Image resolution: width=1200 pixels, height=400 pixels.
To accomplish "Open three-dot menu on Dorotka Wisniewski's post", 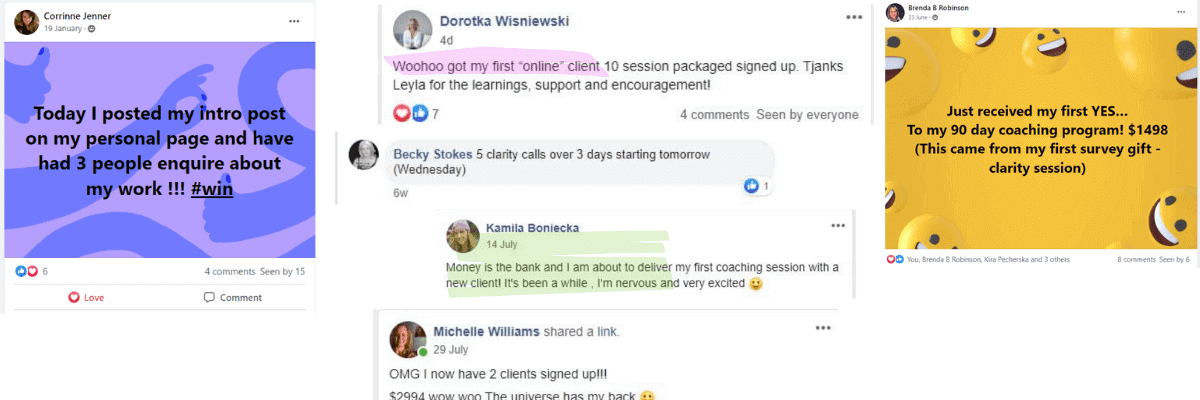I will point(854,17).
